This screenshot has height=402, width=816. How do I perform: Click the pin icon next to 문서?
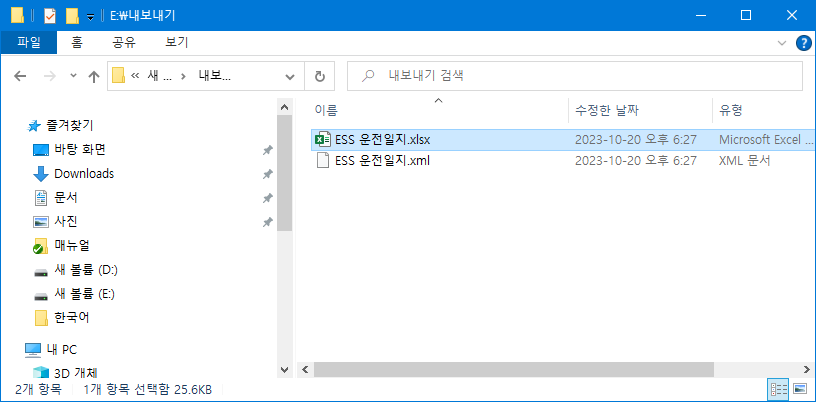point(267,198)
